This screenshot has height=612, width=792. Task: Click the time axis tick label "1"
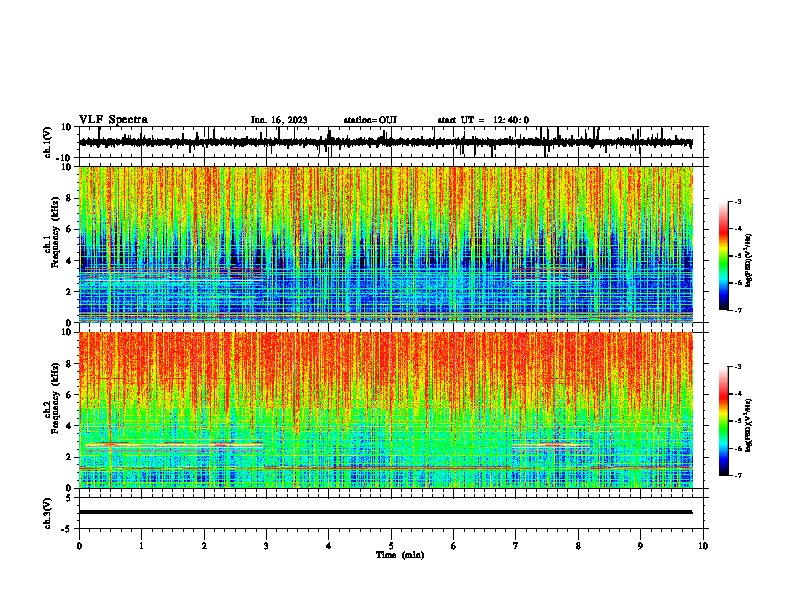pos(141,546)
